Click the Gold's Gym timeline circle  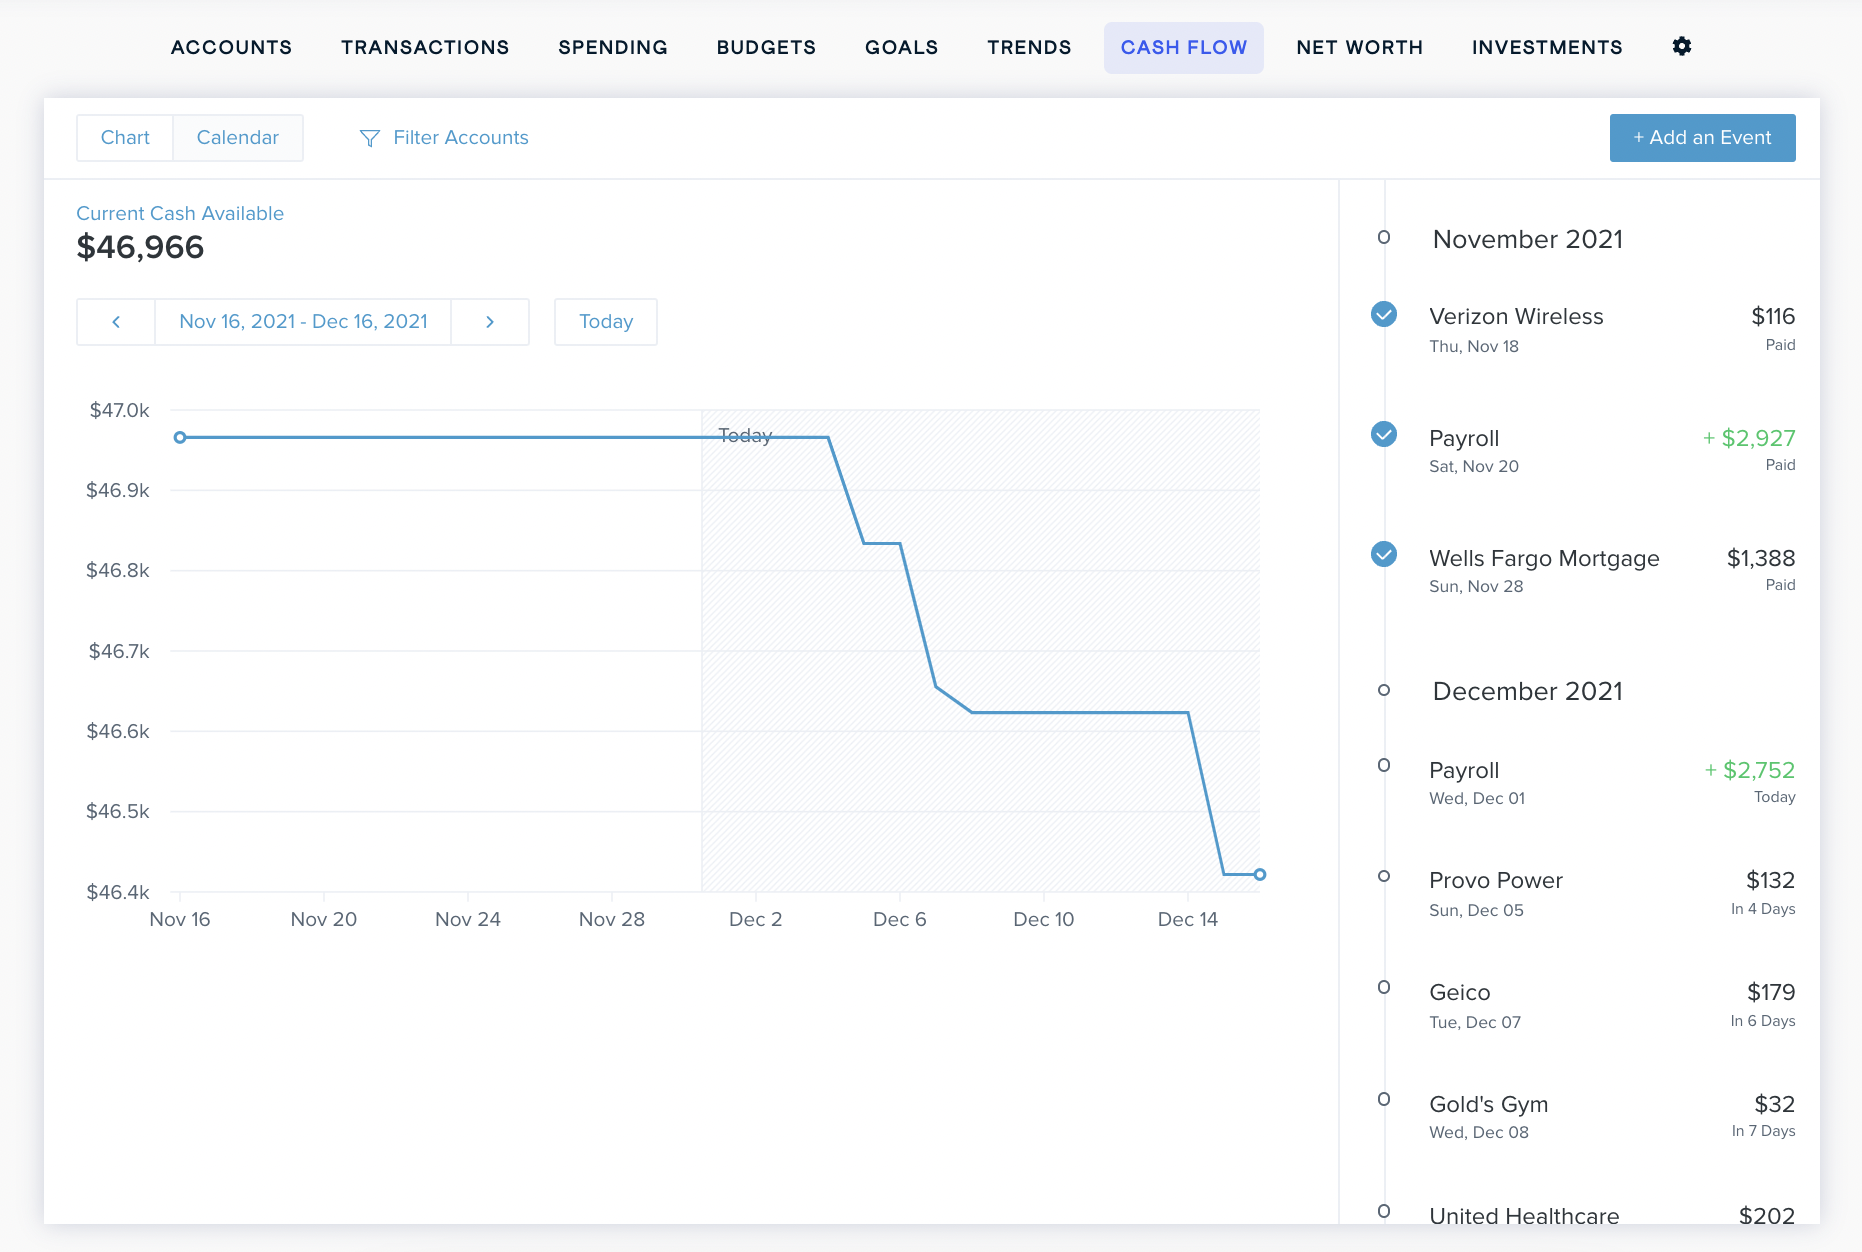tap(1384, 1100)
